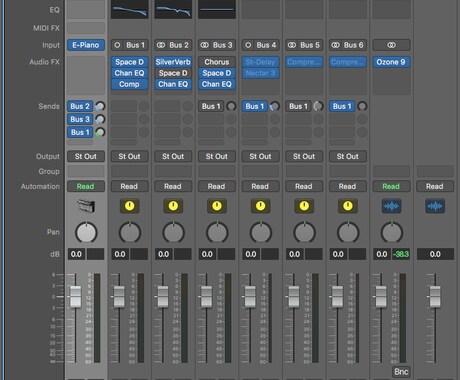The image size is (460, 380).
Task: Open the Bus 3 send slot on E-Piano
Action: coord(80,119)
